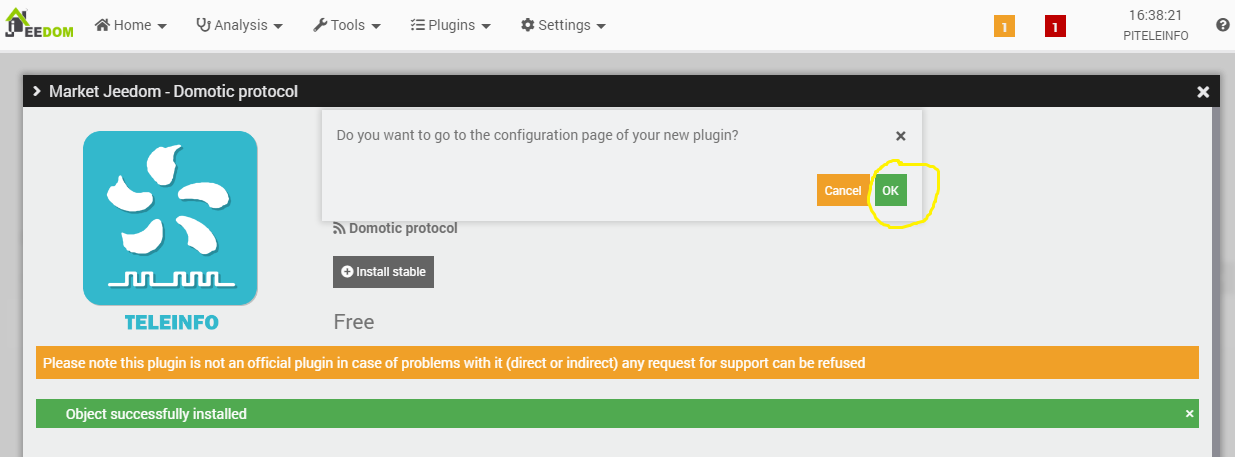Collapse the Market Jeedom title arrow
Viewport: 1235px width, 457px height.
37,91
